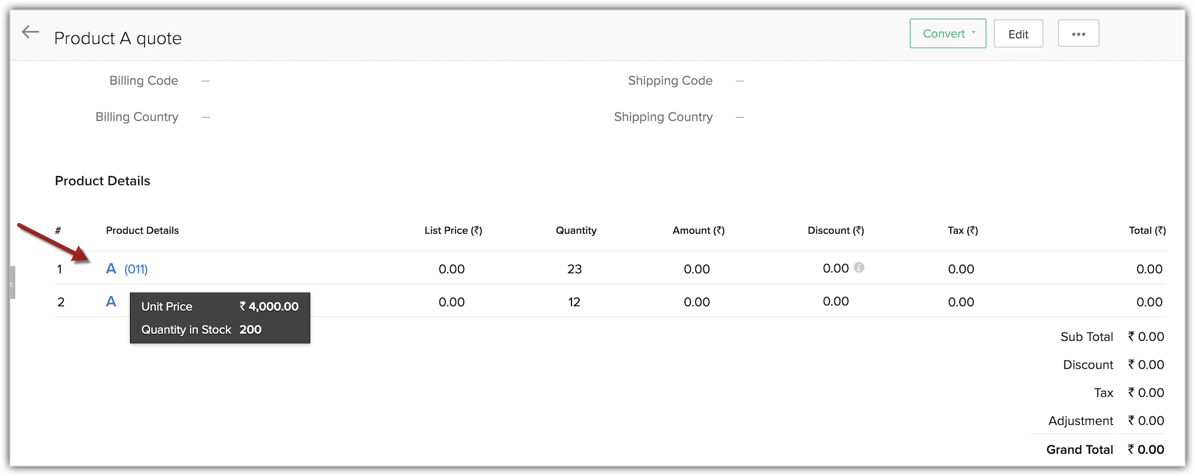Click the Grand Total amount
The width and height of the screenshot is (1195, 476).
click(x=1145, y=449)
